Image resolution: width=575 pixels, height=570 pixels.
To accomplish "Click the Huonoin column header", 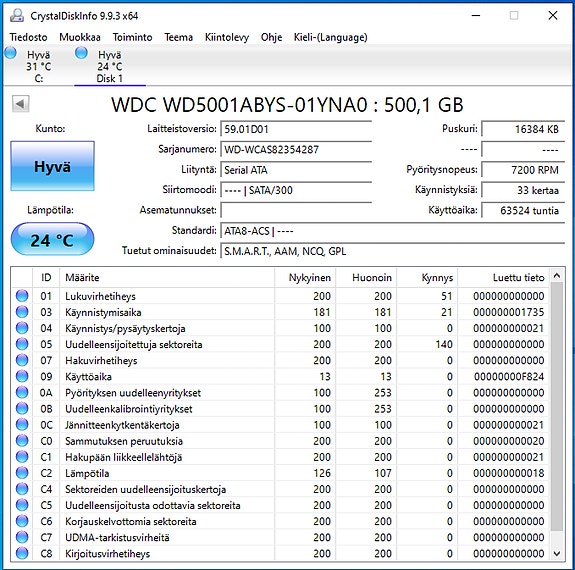I will coord(366,278).
